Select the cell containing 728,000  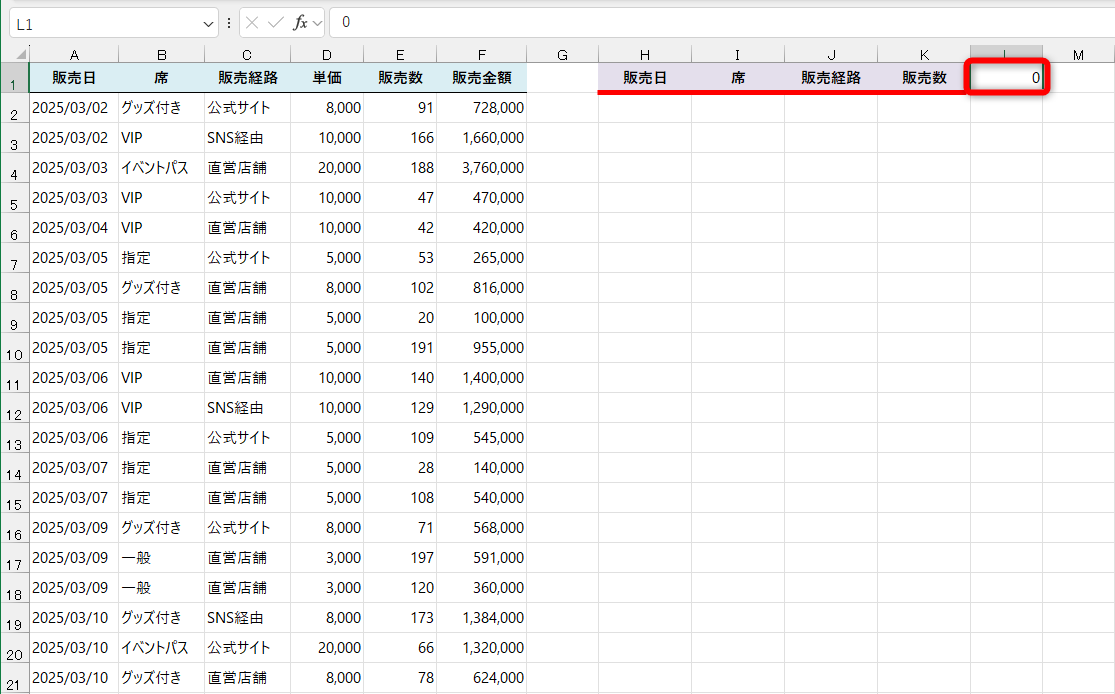tap(481, 106)
